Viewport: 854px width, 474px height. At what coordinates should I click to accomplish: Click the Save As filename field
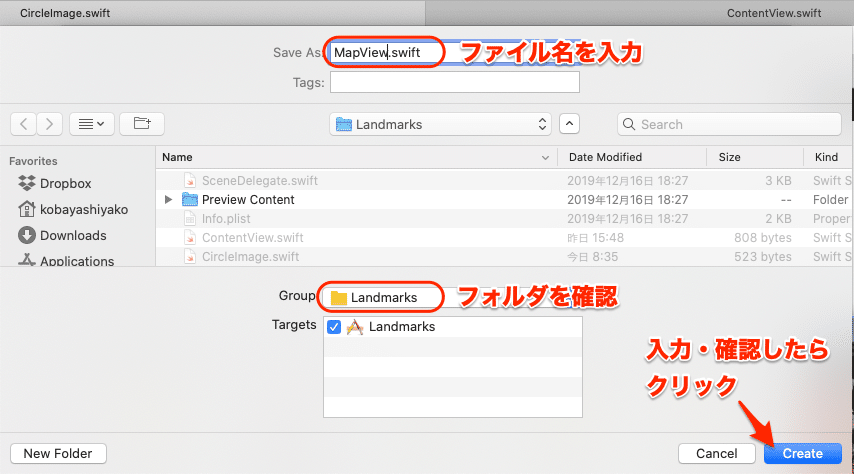click(454, 52)
